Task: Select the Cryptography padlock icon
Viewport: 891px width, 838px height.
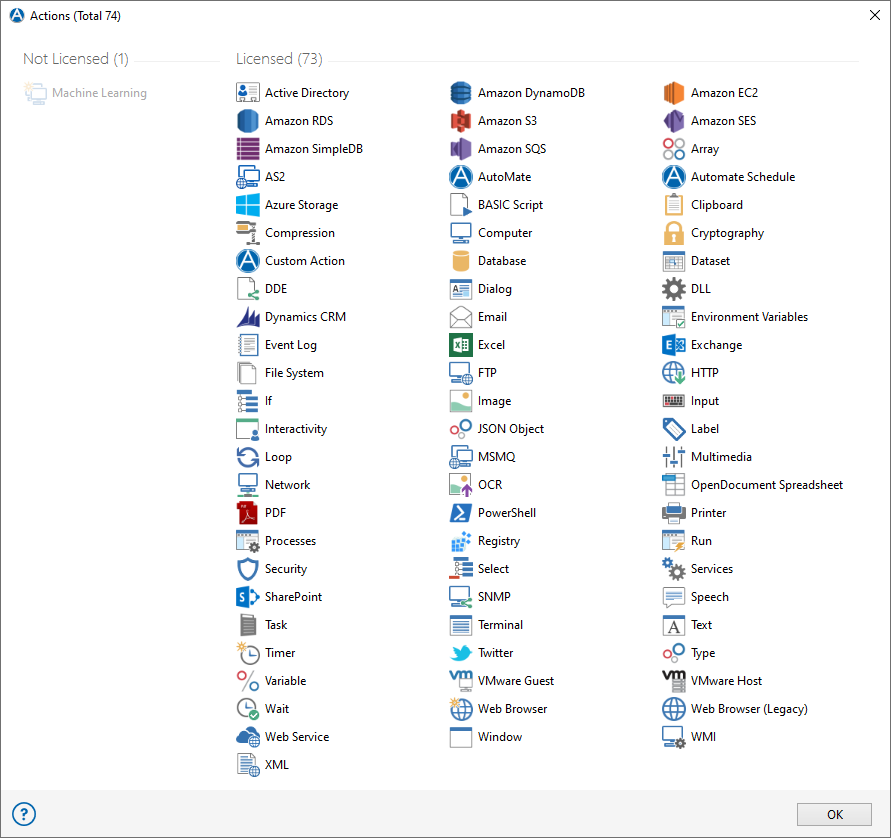Action: click(674, 232)
